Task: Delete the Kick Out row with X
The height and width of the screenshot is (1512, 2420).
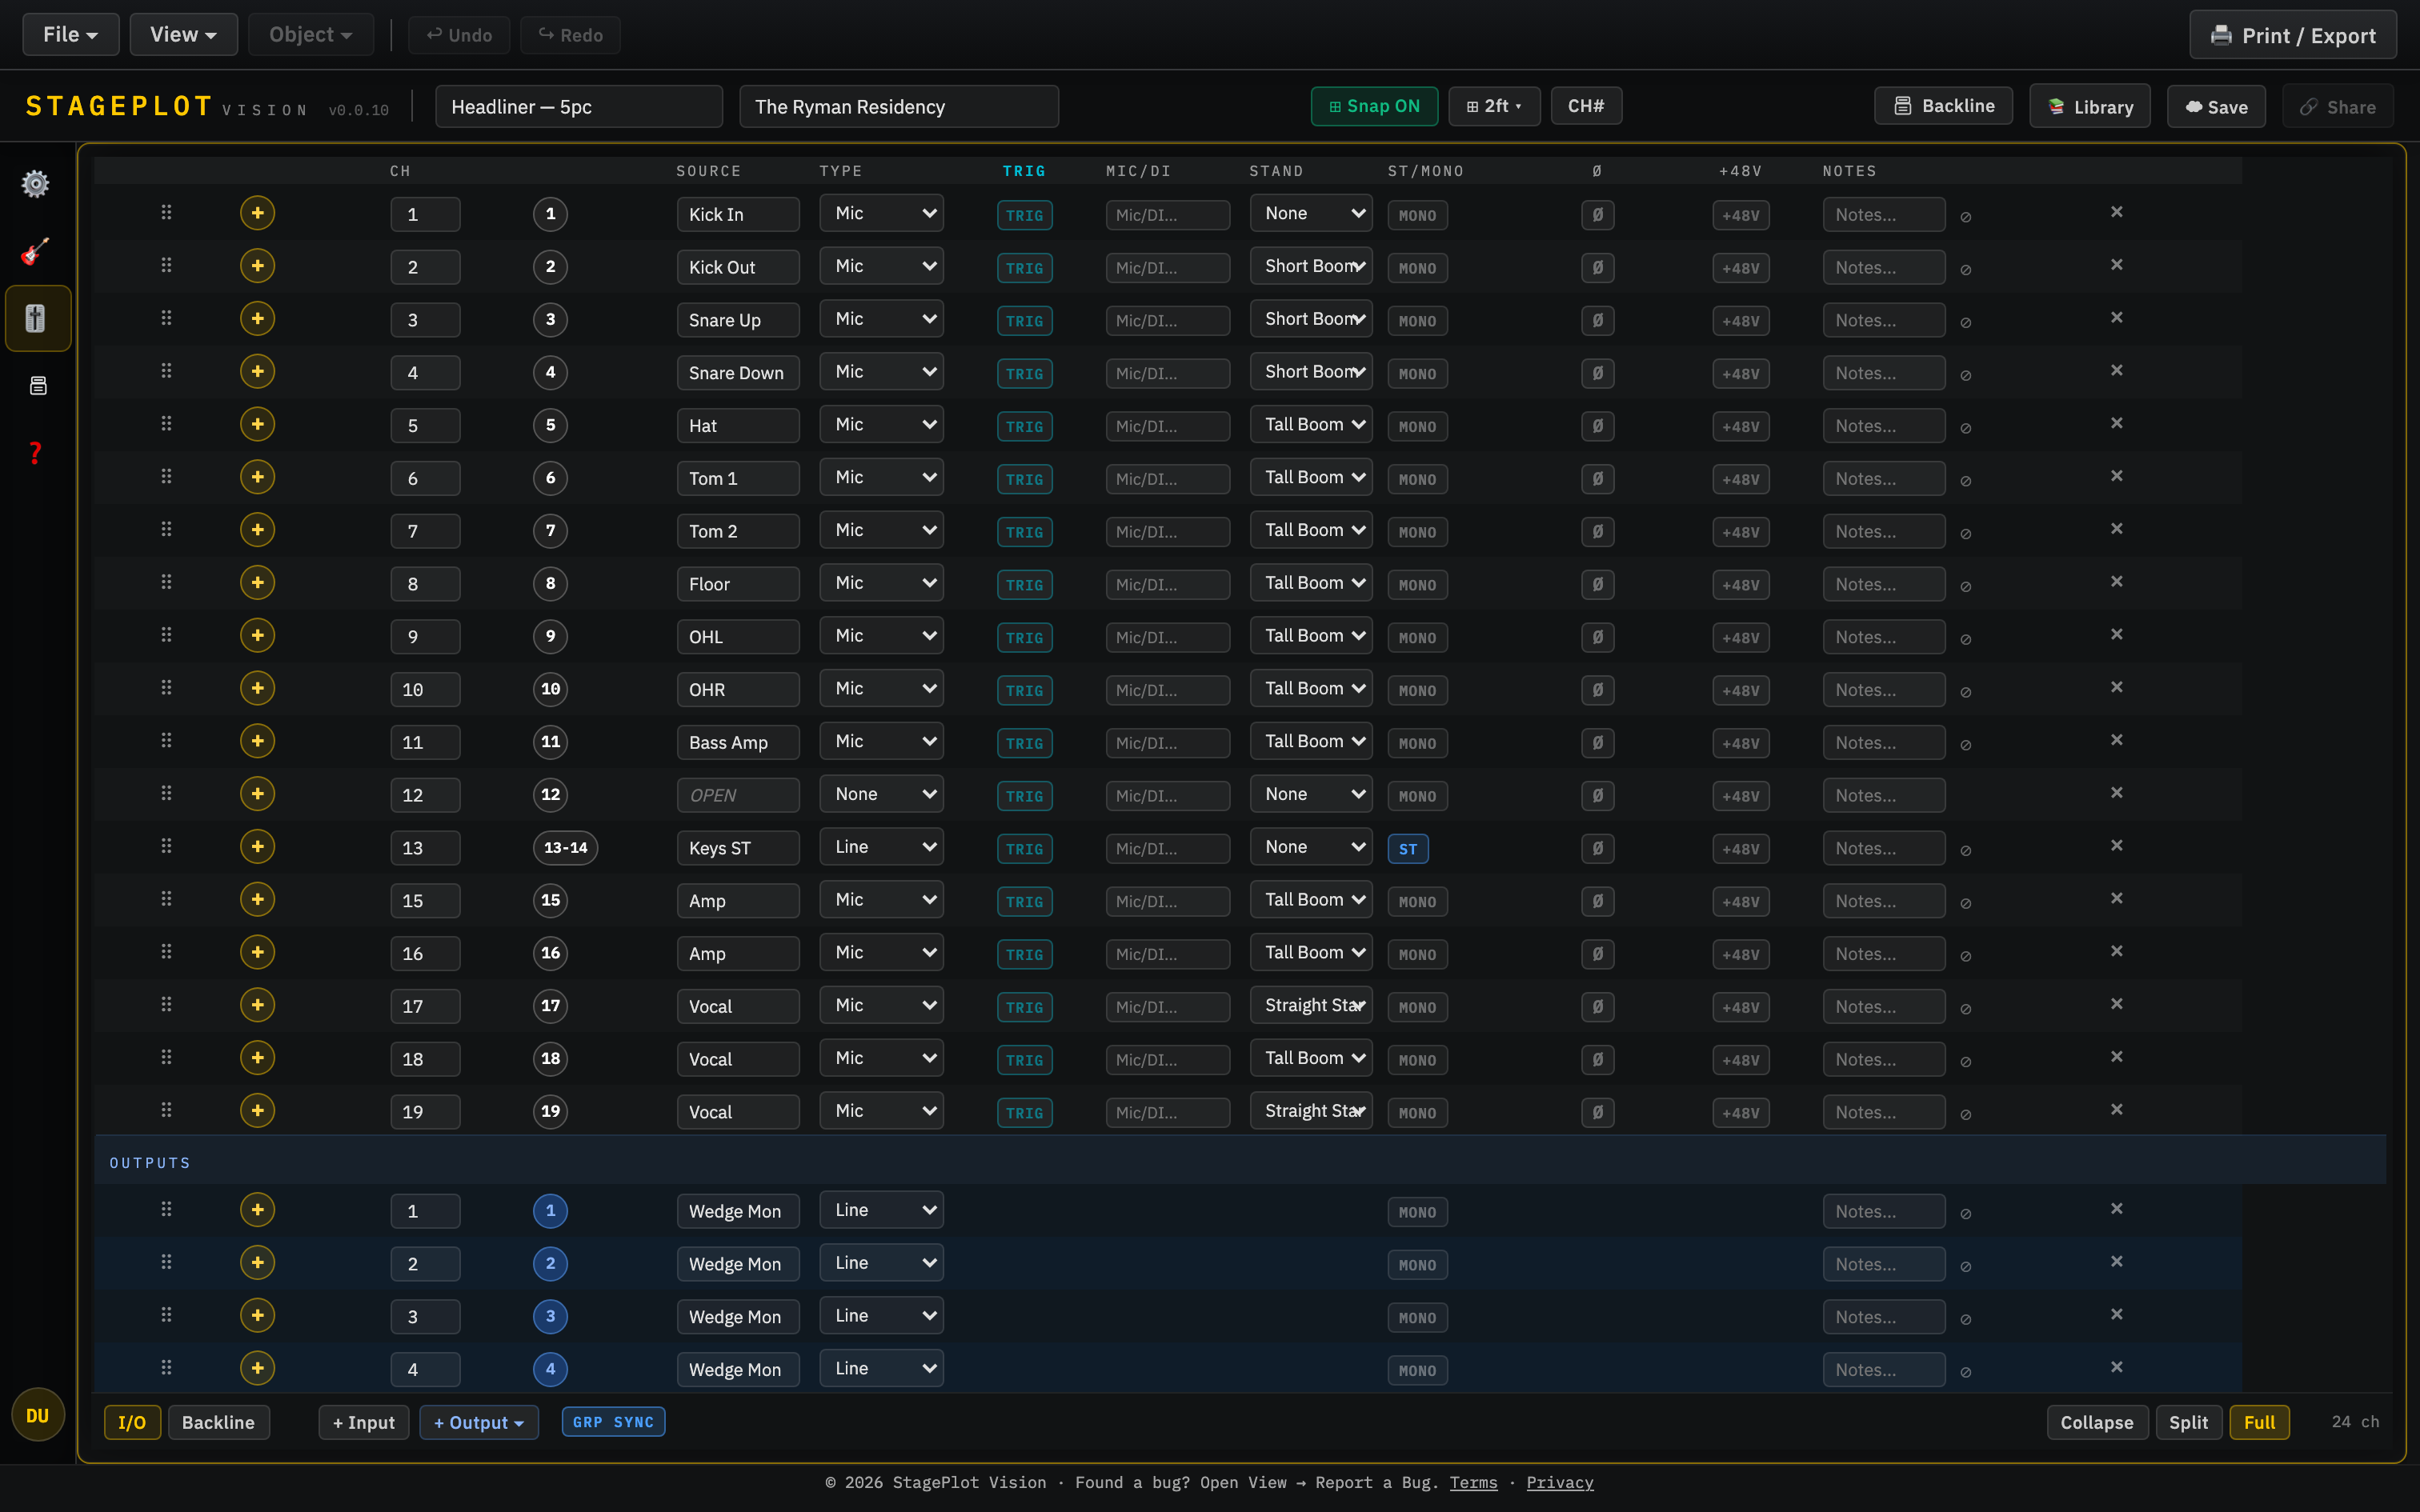Action: [x=2117, y=265]
